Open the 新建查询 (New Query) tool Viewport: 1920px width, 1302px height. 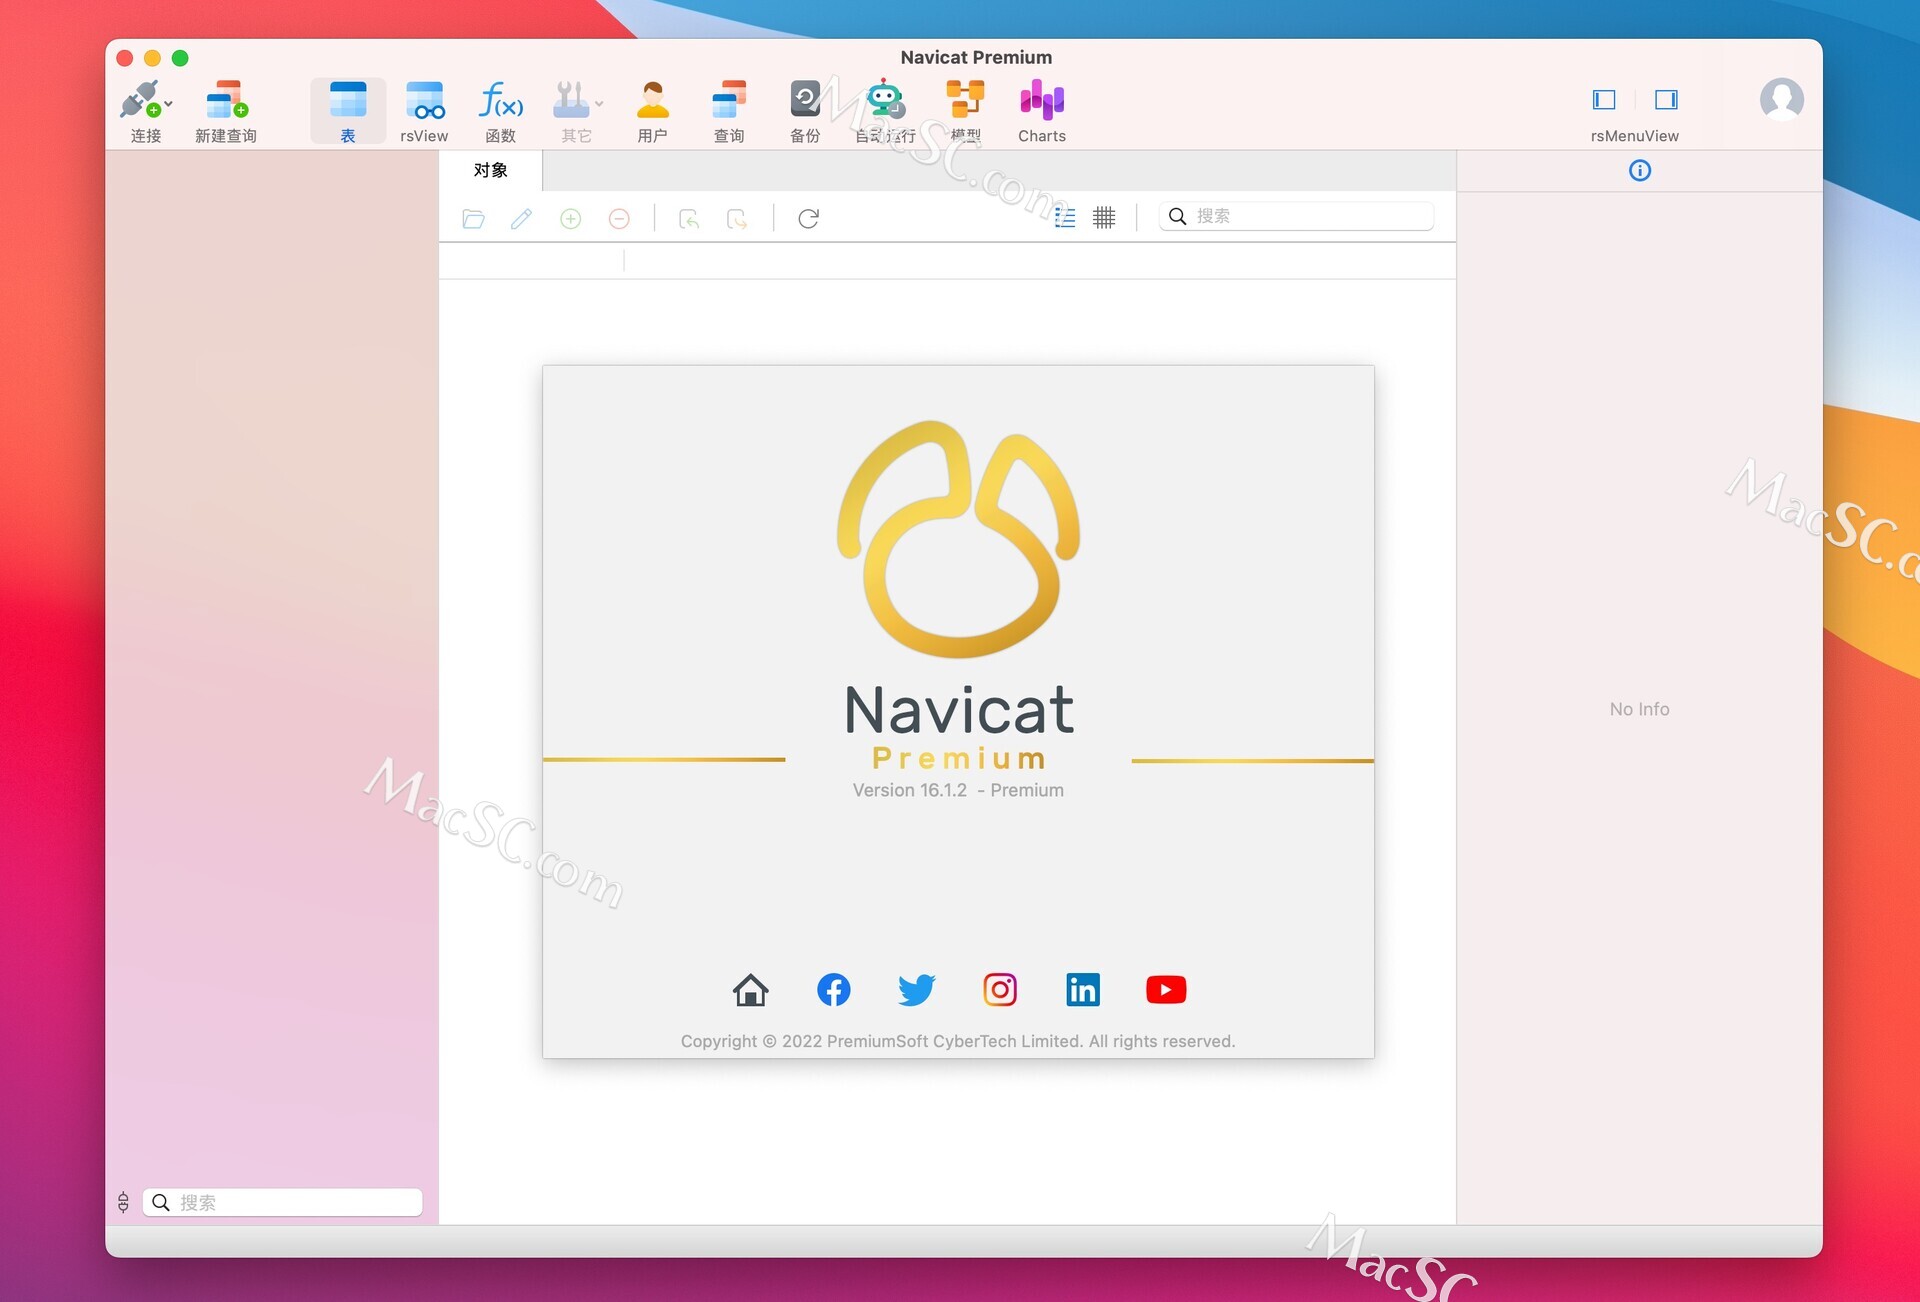[224, 109]
